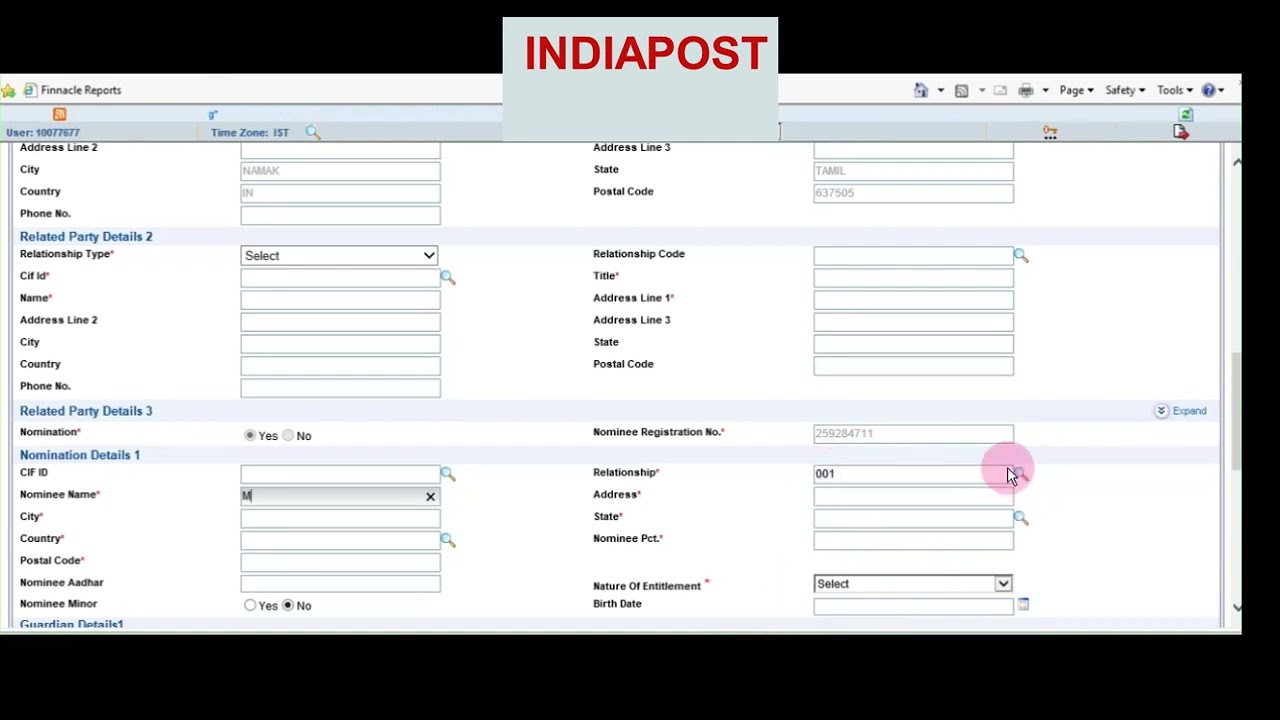Click Relationship Code search icon

(1021, 256)
